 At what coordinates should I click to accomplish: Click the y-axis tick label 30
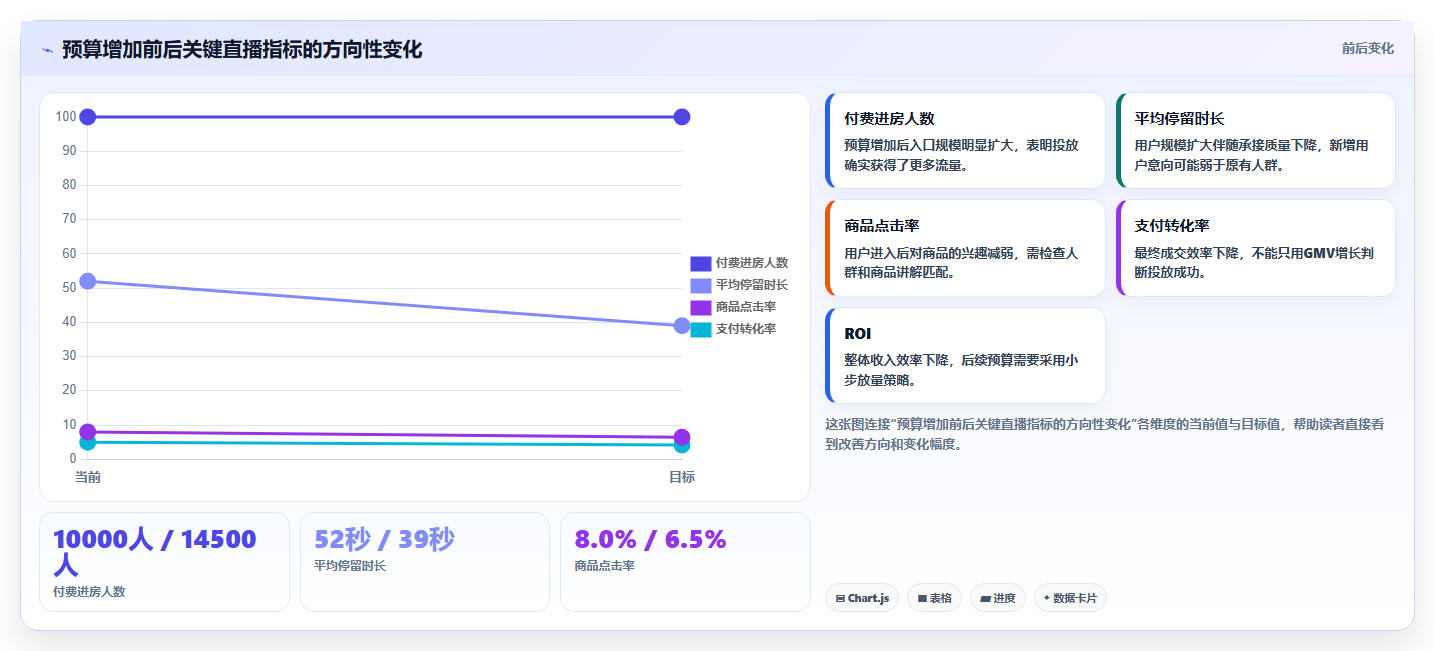click(x=69, y=356)
